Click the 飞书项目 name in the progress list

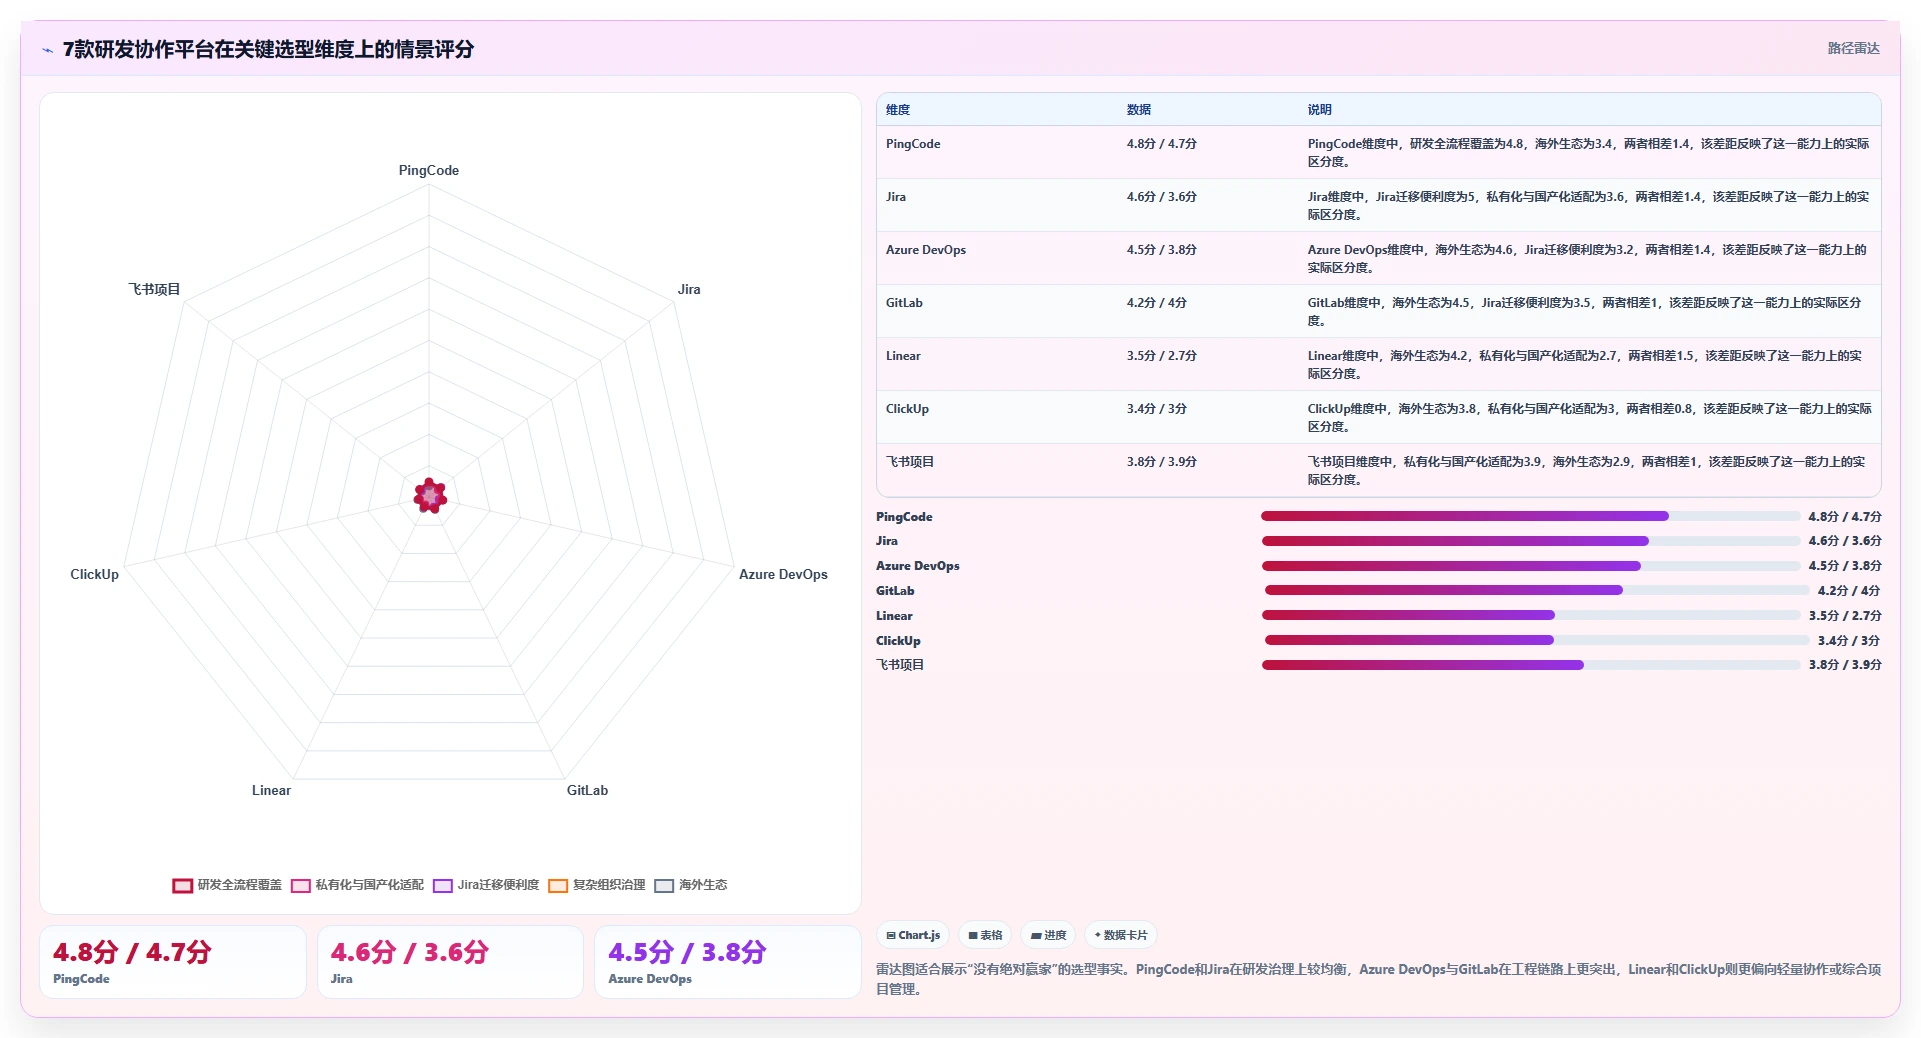(x=900, y=665)
